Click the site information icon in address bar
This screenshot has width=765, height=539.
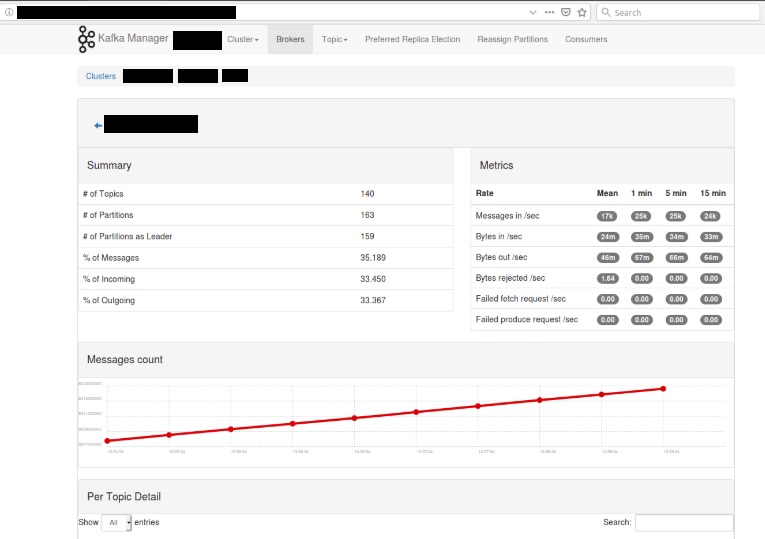point(9,13)
